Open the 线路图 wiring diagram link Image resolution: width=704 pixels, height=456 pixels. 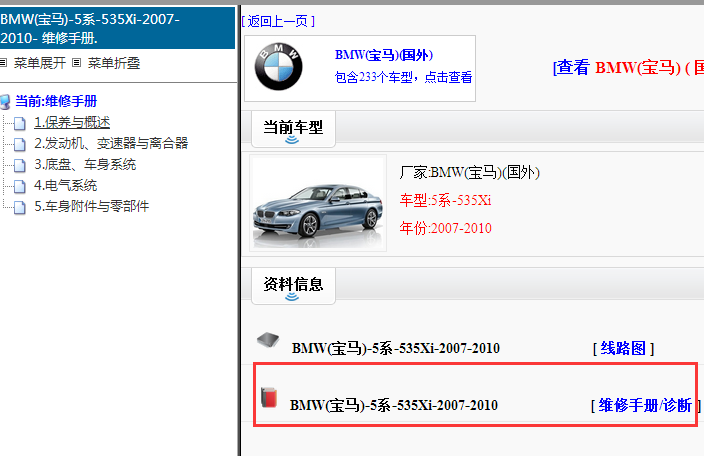tap(623, 348)
